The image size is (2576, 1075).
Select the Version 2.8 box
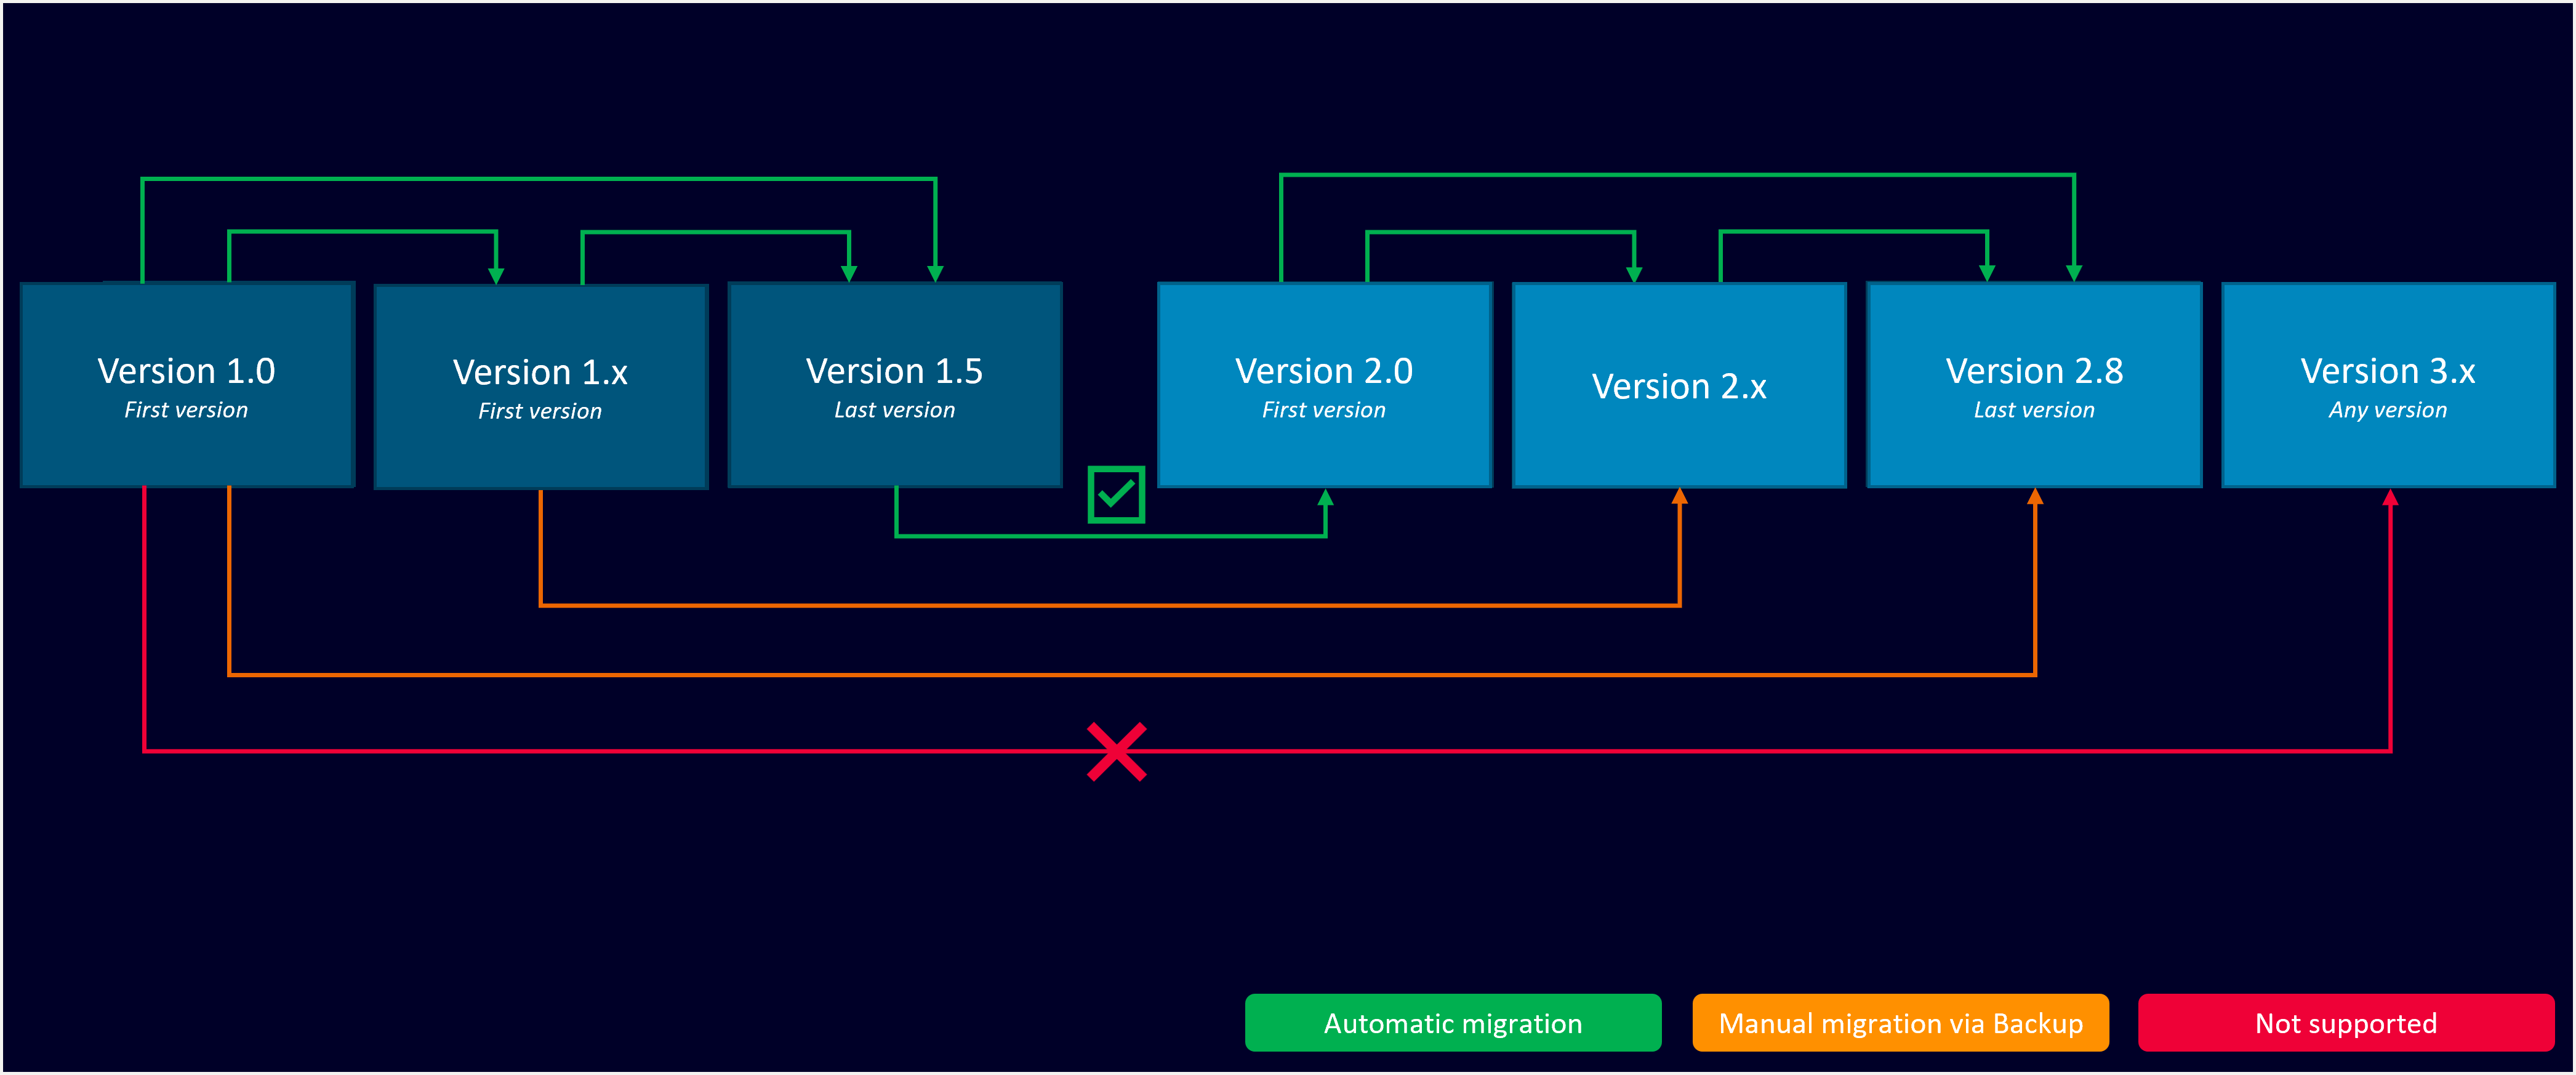click(x=2034, y=385)
